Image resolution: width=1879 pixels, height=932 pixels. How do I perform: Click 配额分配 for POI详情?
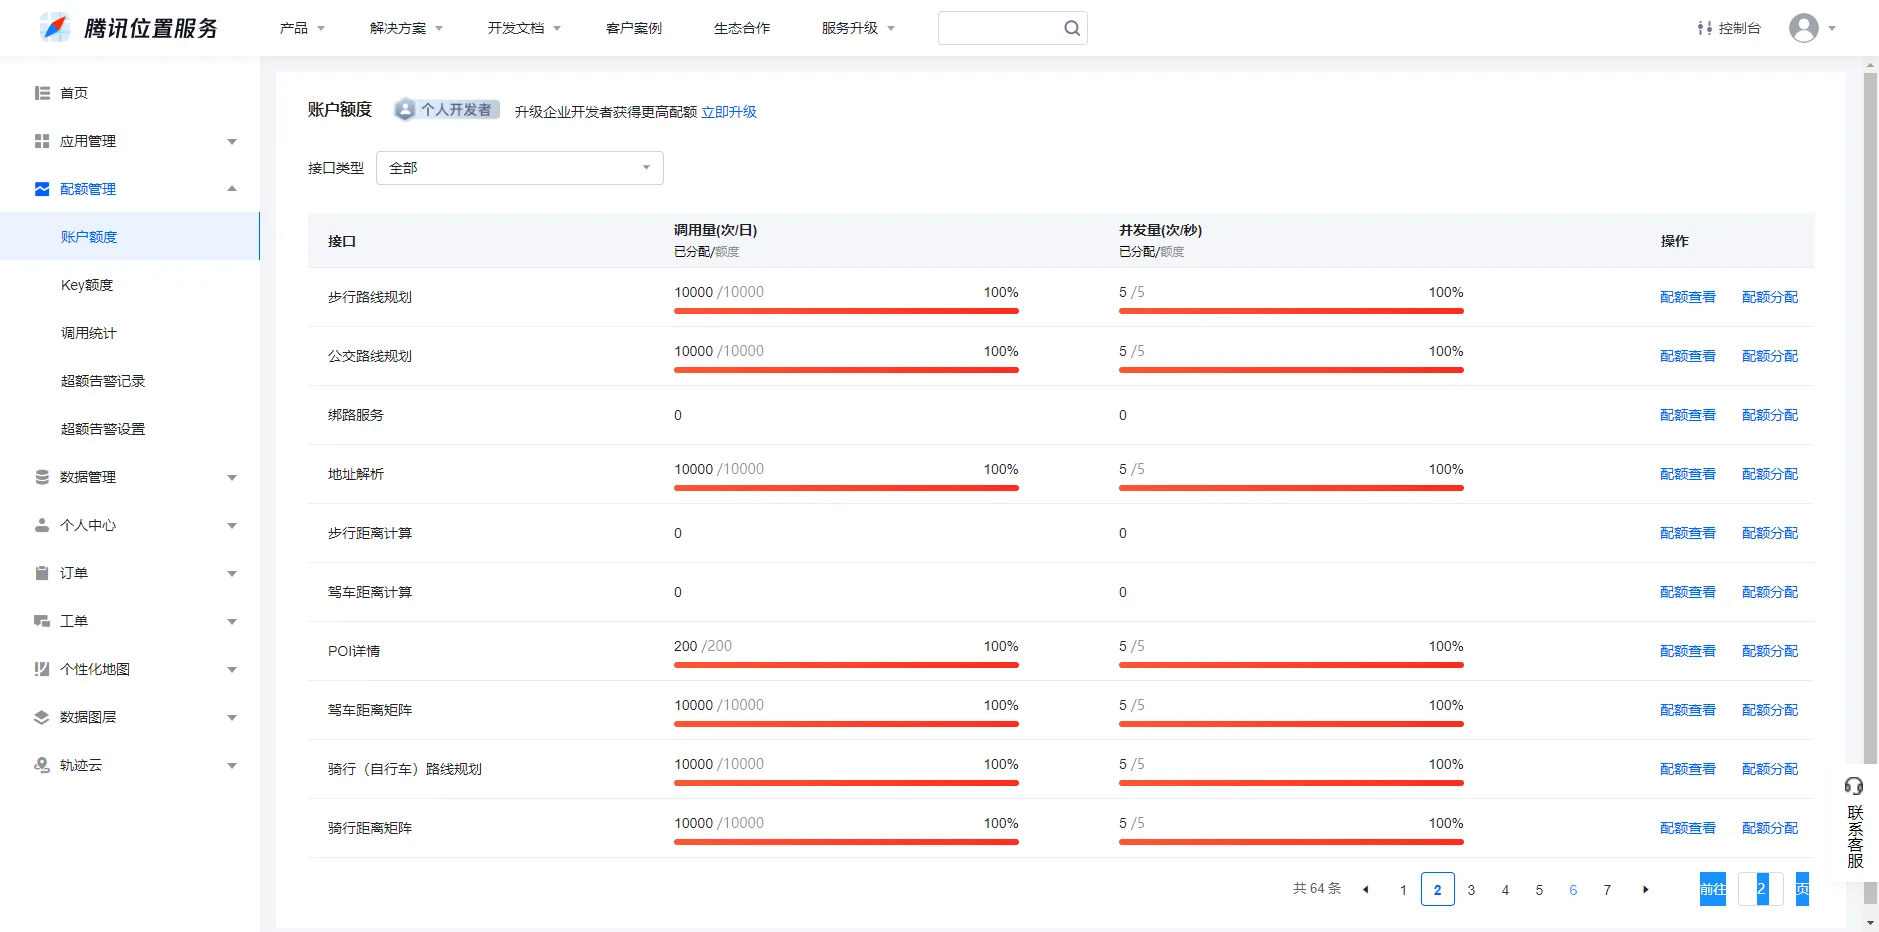coord(1770,651)
